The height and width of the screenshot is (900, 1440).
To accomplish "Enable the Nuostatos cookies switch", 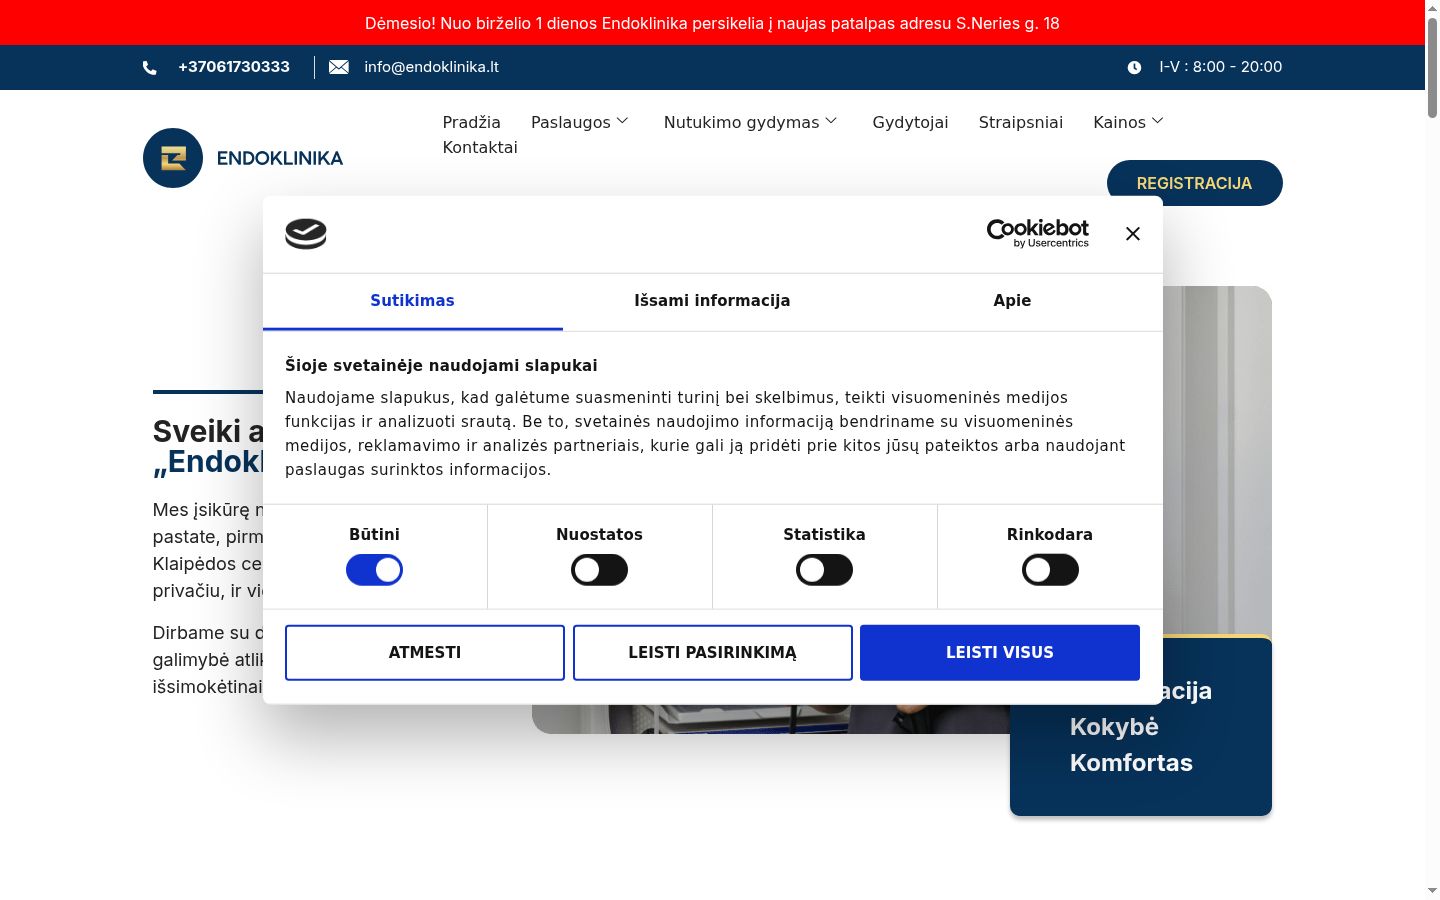I will (599, 570).
